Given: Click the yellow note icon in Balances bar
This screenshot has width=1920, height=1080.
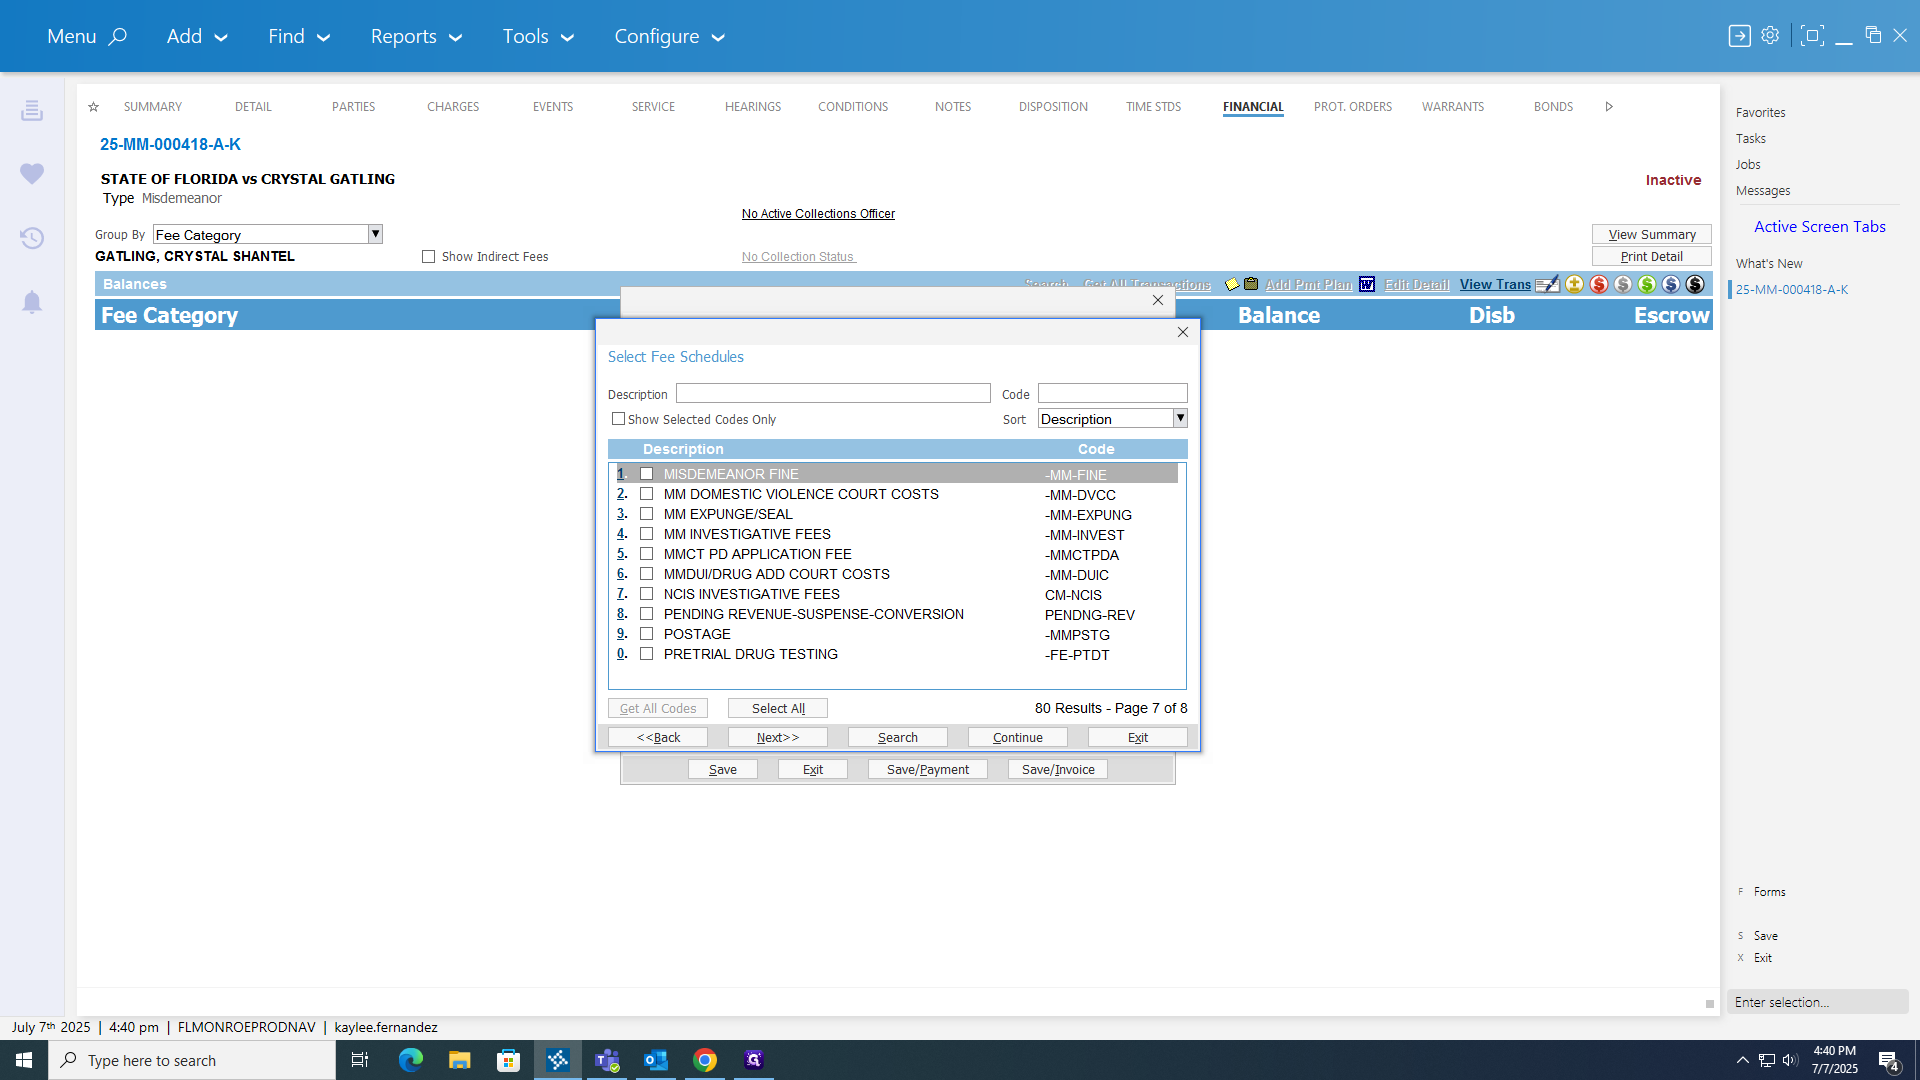Looking at the screenshot, I should point(1232,285).
